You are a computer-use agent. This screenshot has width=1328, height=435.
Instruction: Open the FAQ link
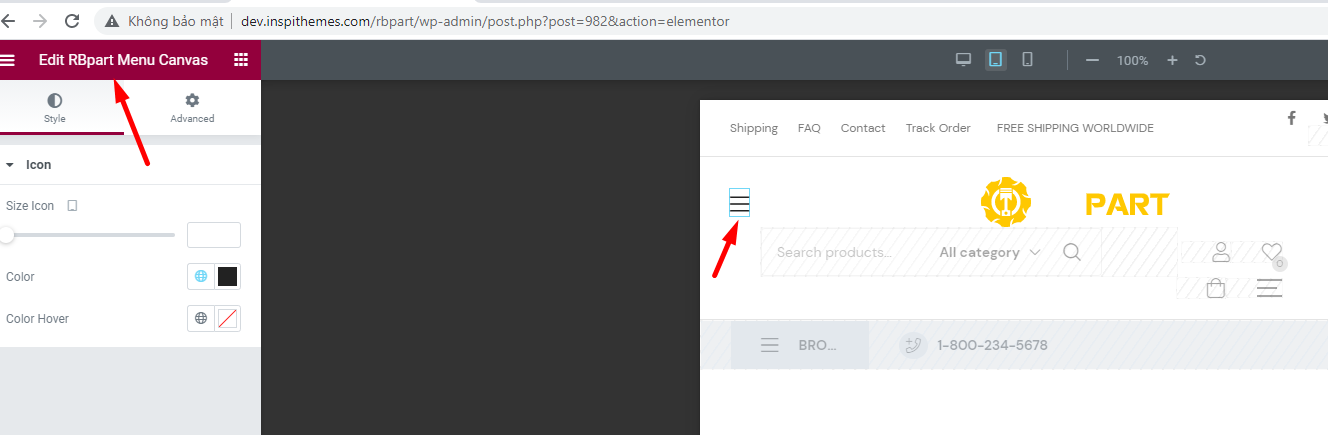tap(809, 128)
